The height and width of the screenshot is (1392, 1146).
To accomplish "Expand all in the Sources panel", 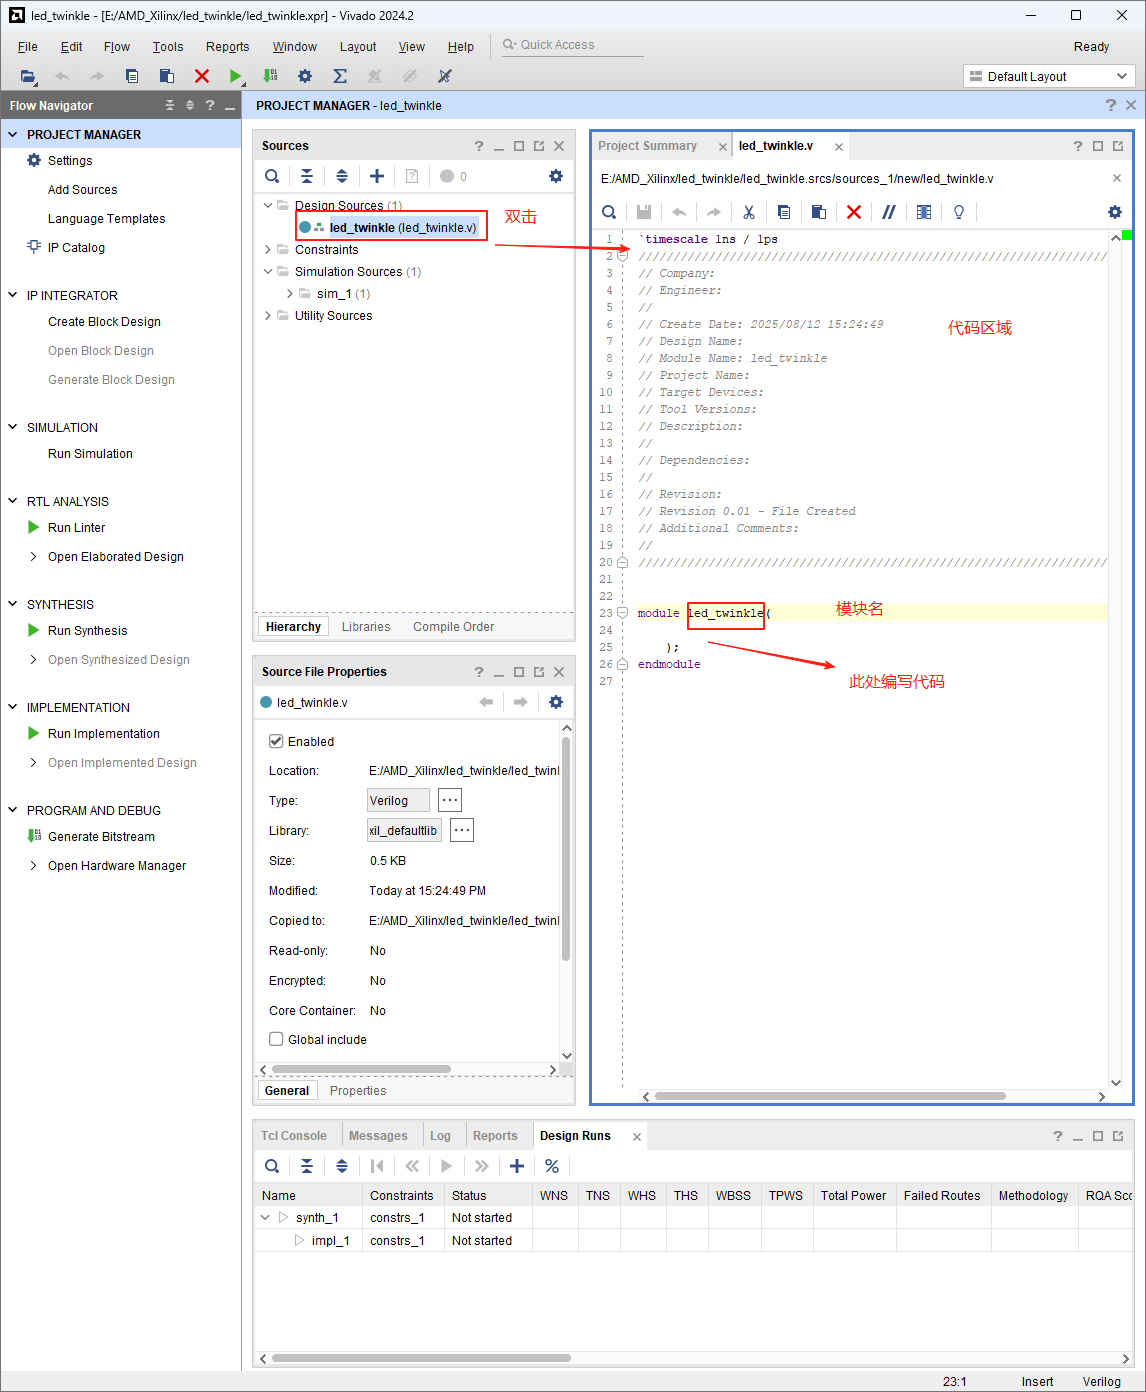I will click(342, 176).
